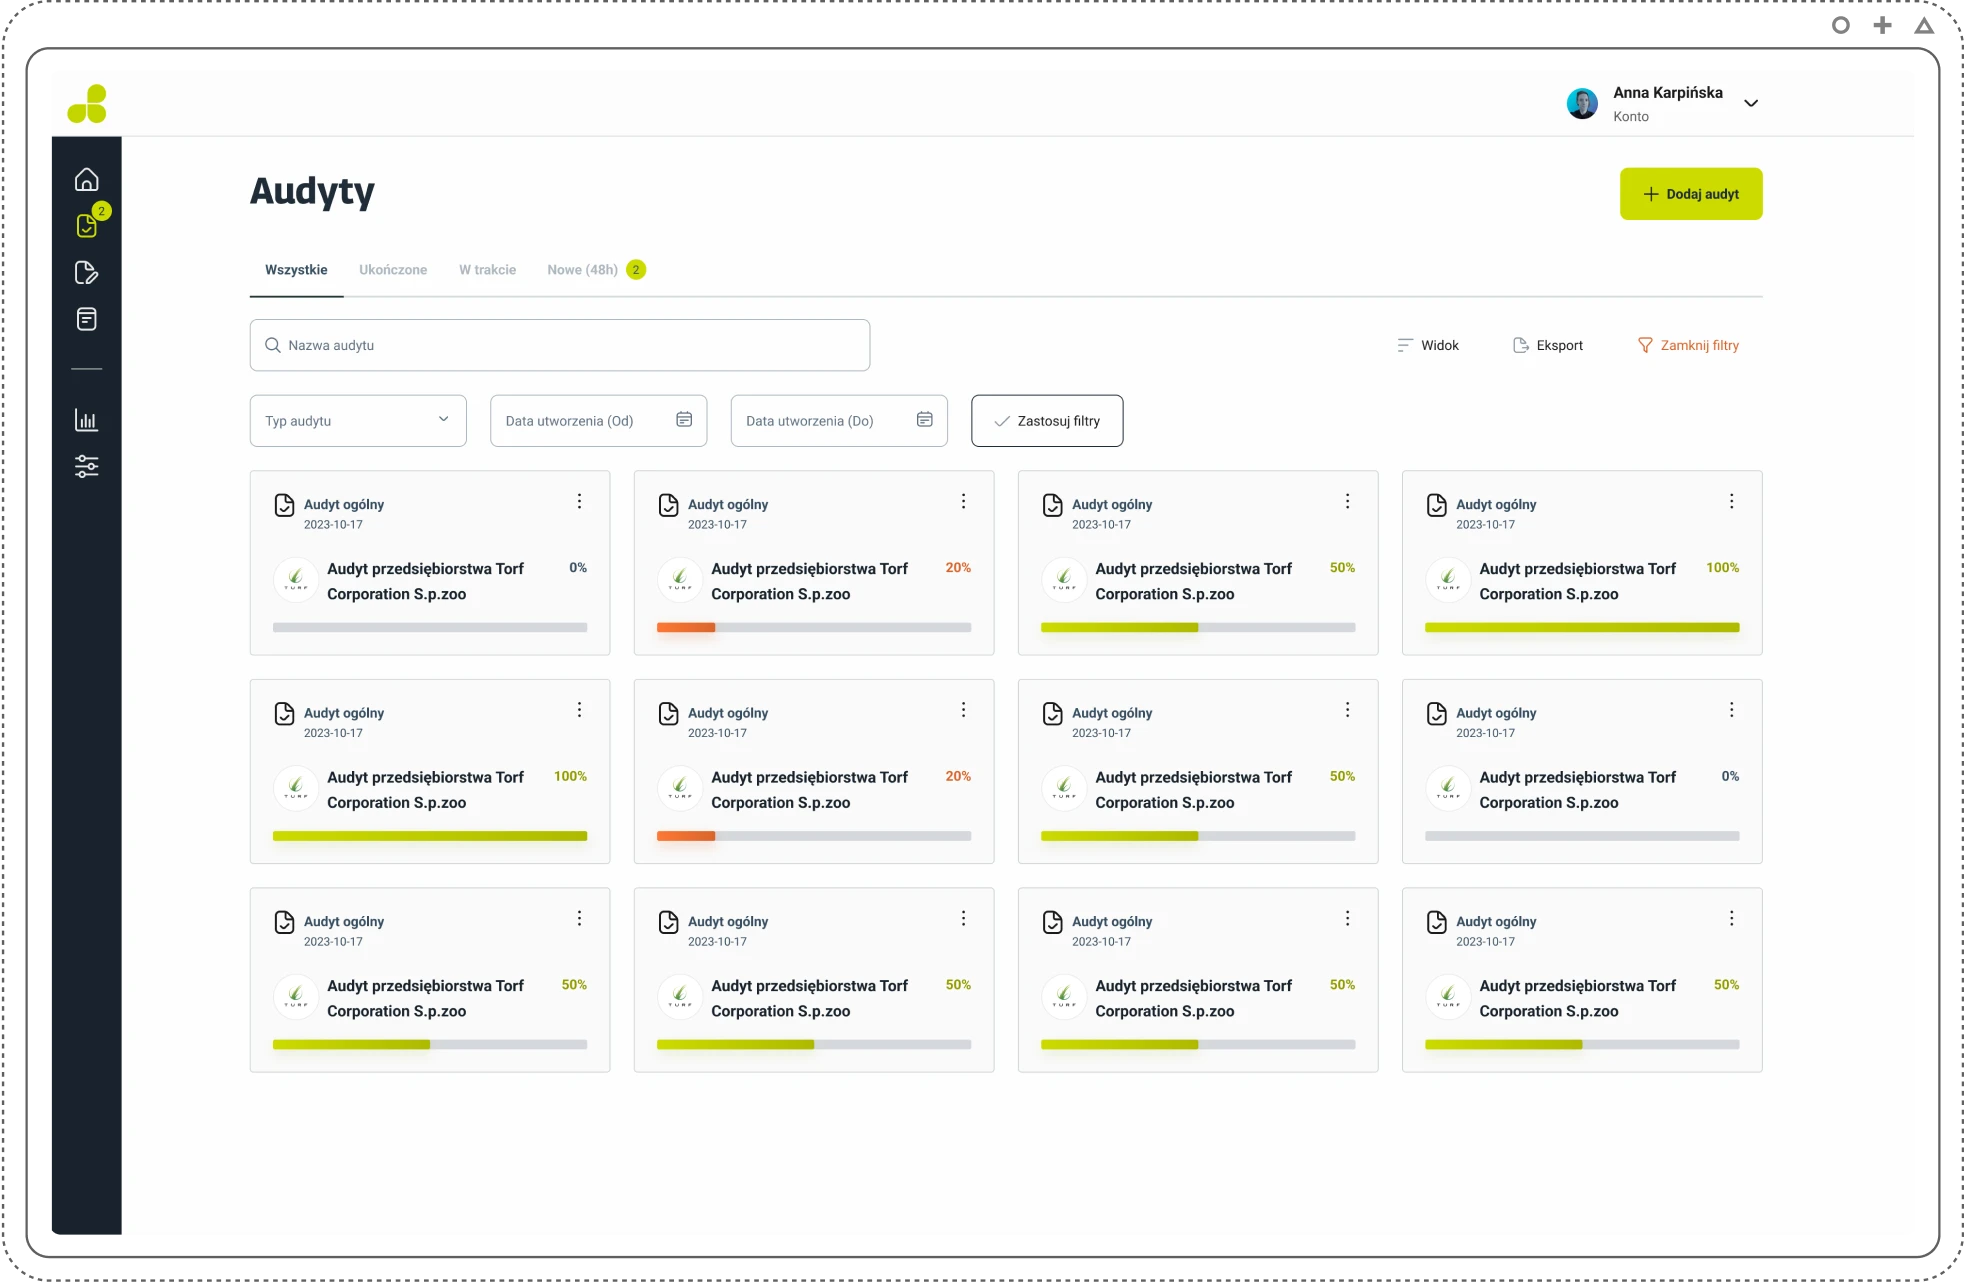Open the edit document sidebar icon
The height and width of the screenshot is (1282, 1964).
tap(87, 273)
